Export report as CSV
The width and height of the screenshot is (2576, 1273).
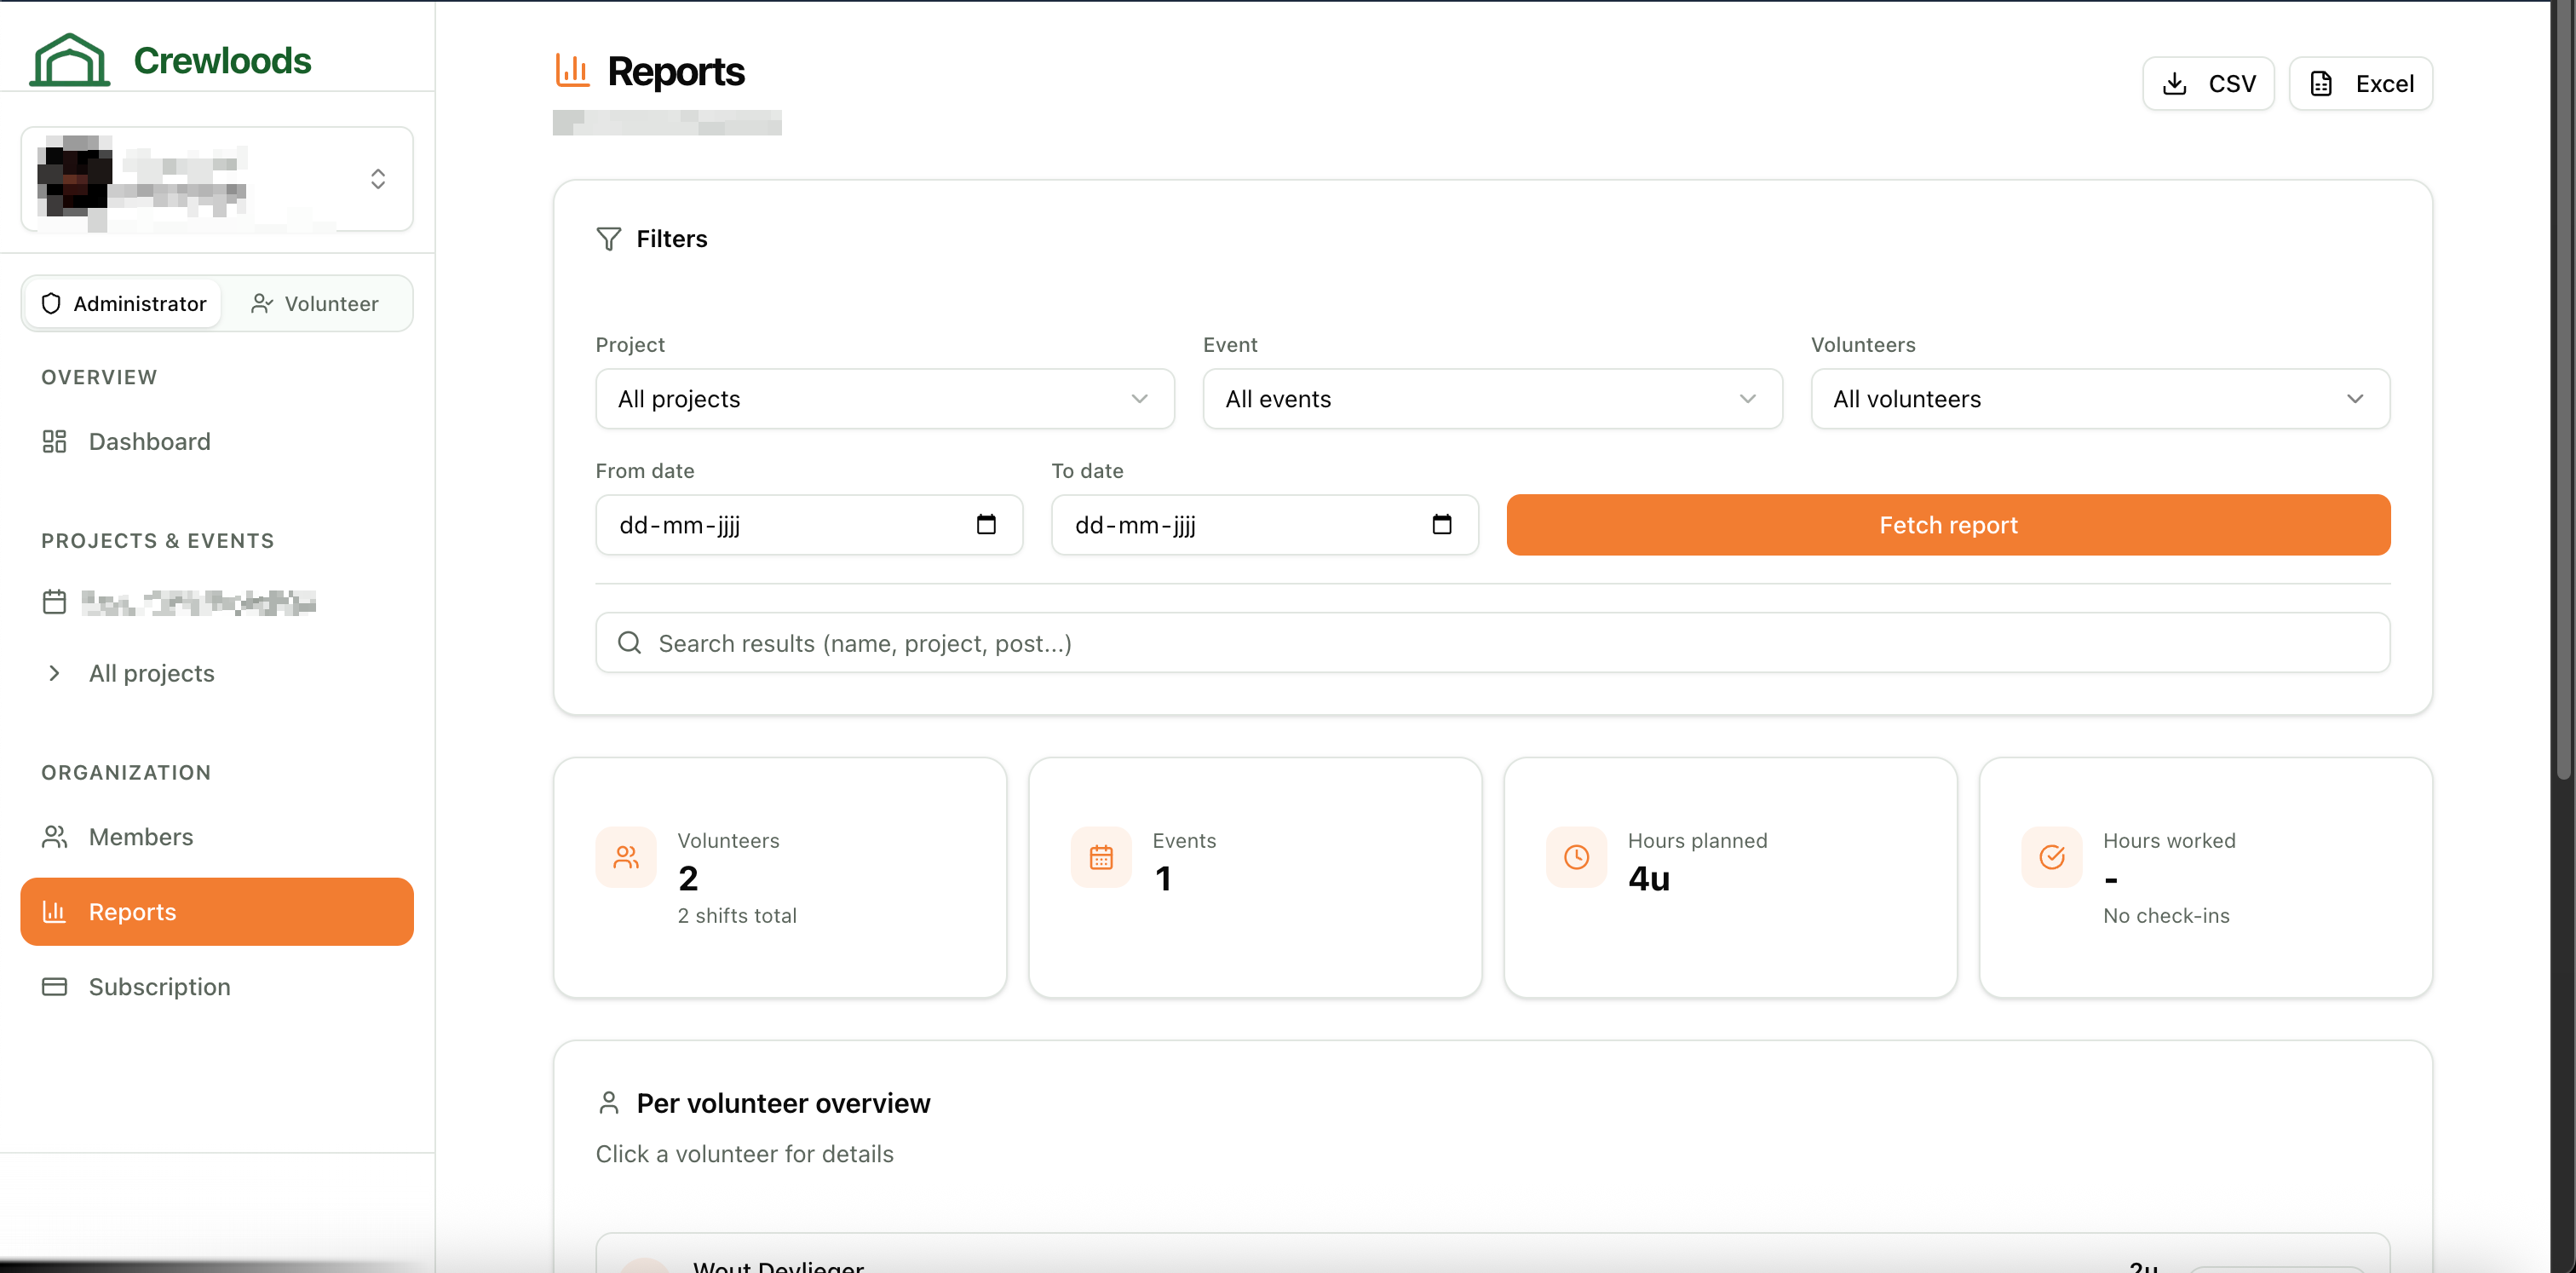pyautogui.click(x=2208, y=84)
